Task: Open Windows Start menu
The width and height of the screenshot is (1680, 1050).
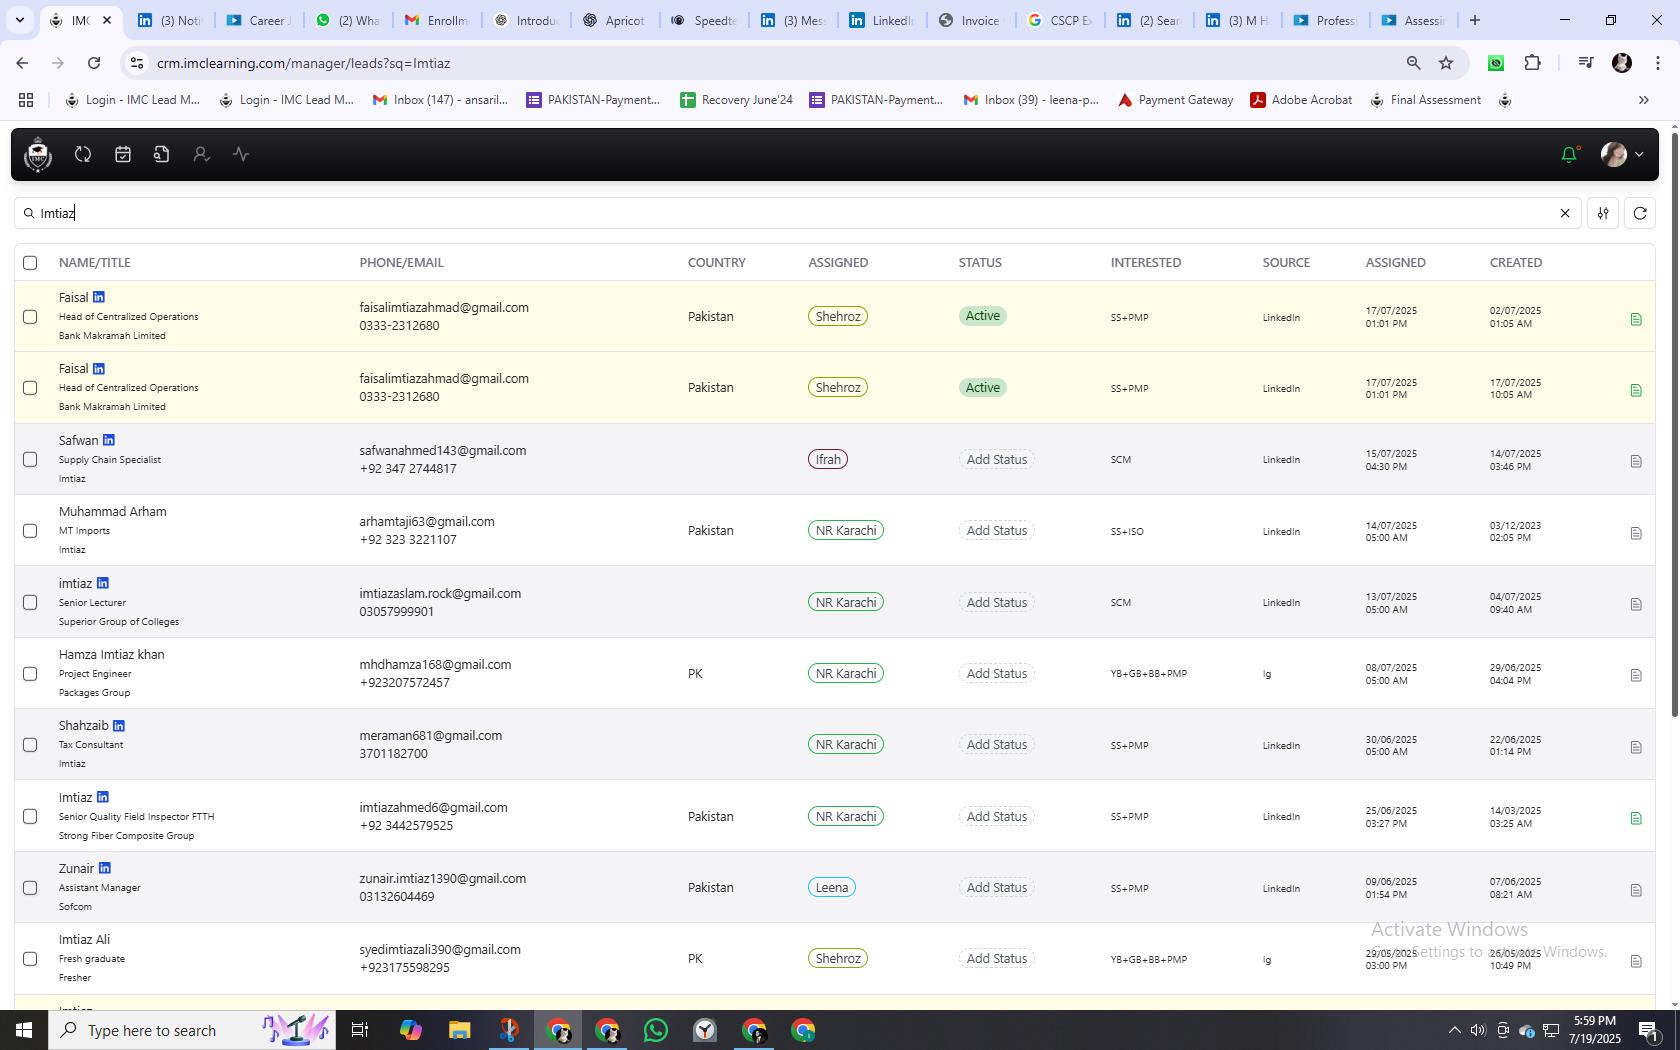Action: [x=24, y=1030]
